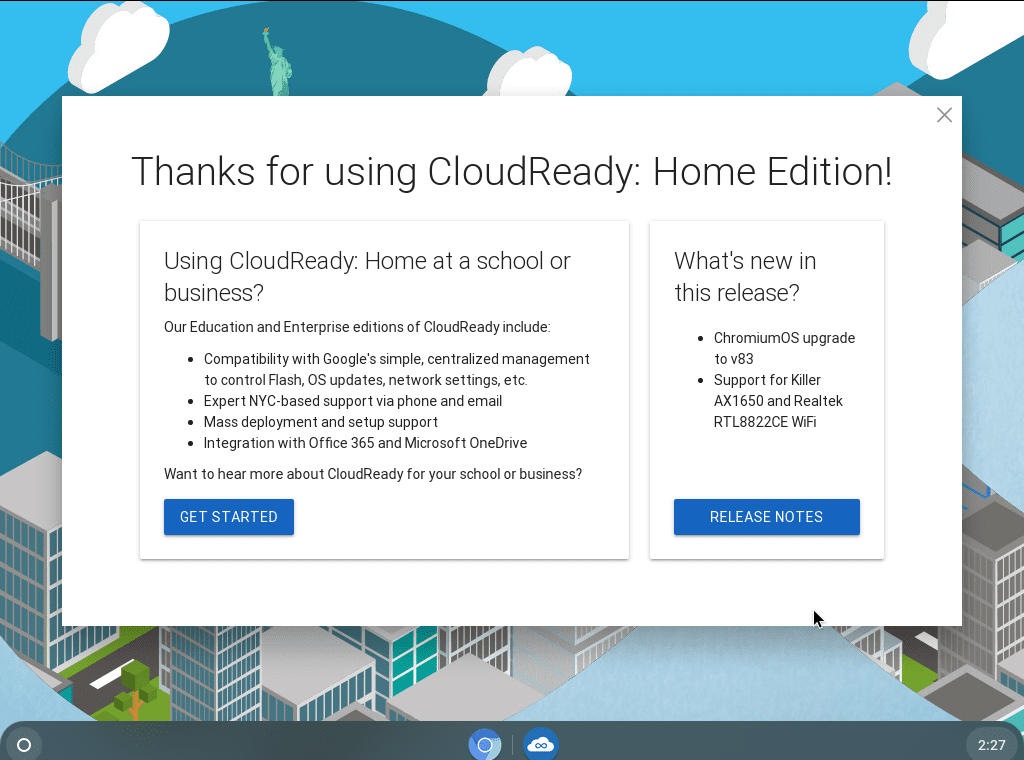
Task: Select the "ChromiumOS upgrade to v83" bullet
Action: click(784, 348)
